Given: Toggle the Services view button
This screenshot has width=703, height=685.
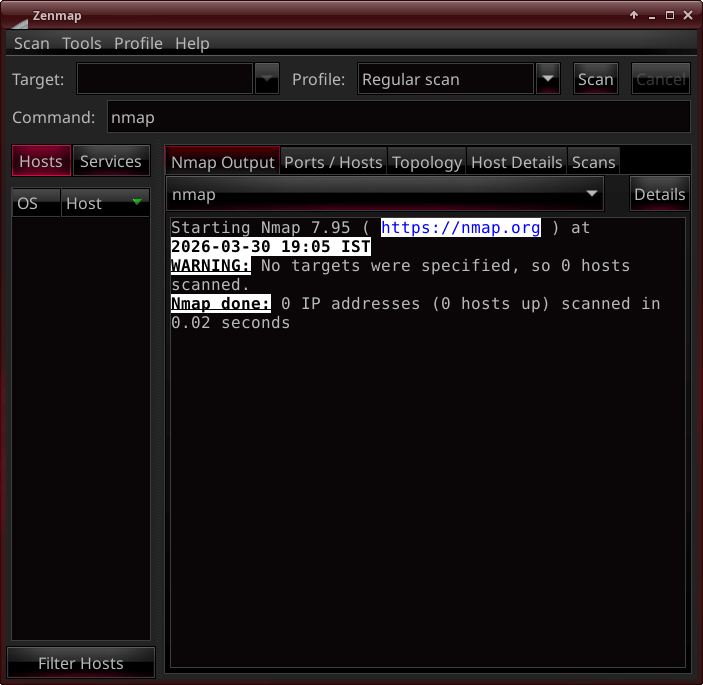Looking at the screenshot, I should coord(111,161).
